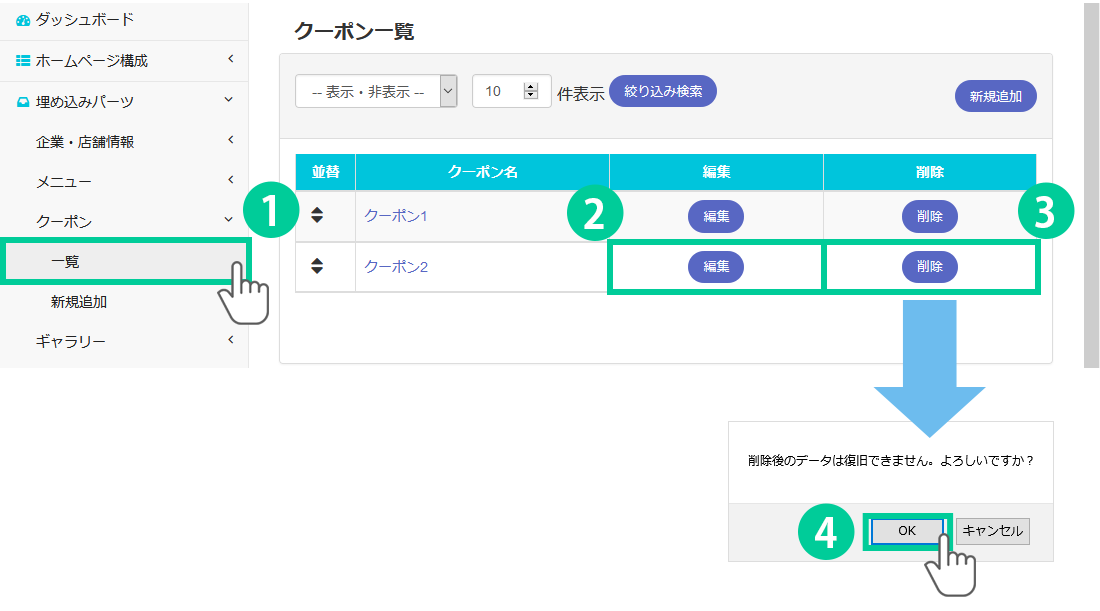This screenshot has width=1100, height=611.
Task: Collapse the クーポン submenu chevron
Action: pyautogui.click(x=230, y=221)
